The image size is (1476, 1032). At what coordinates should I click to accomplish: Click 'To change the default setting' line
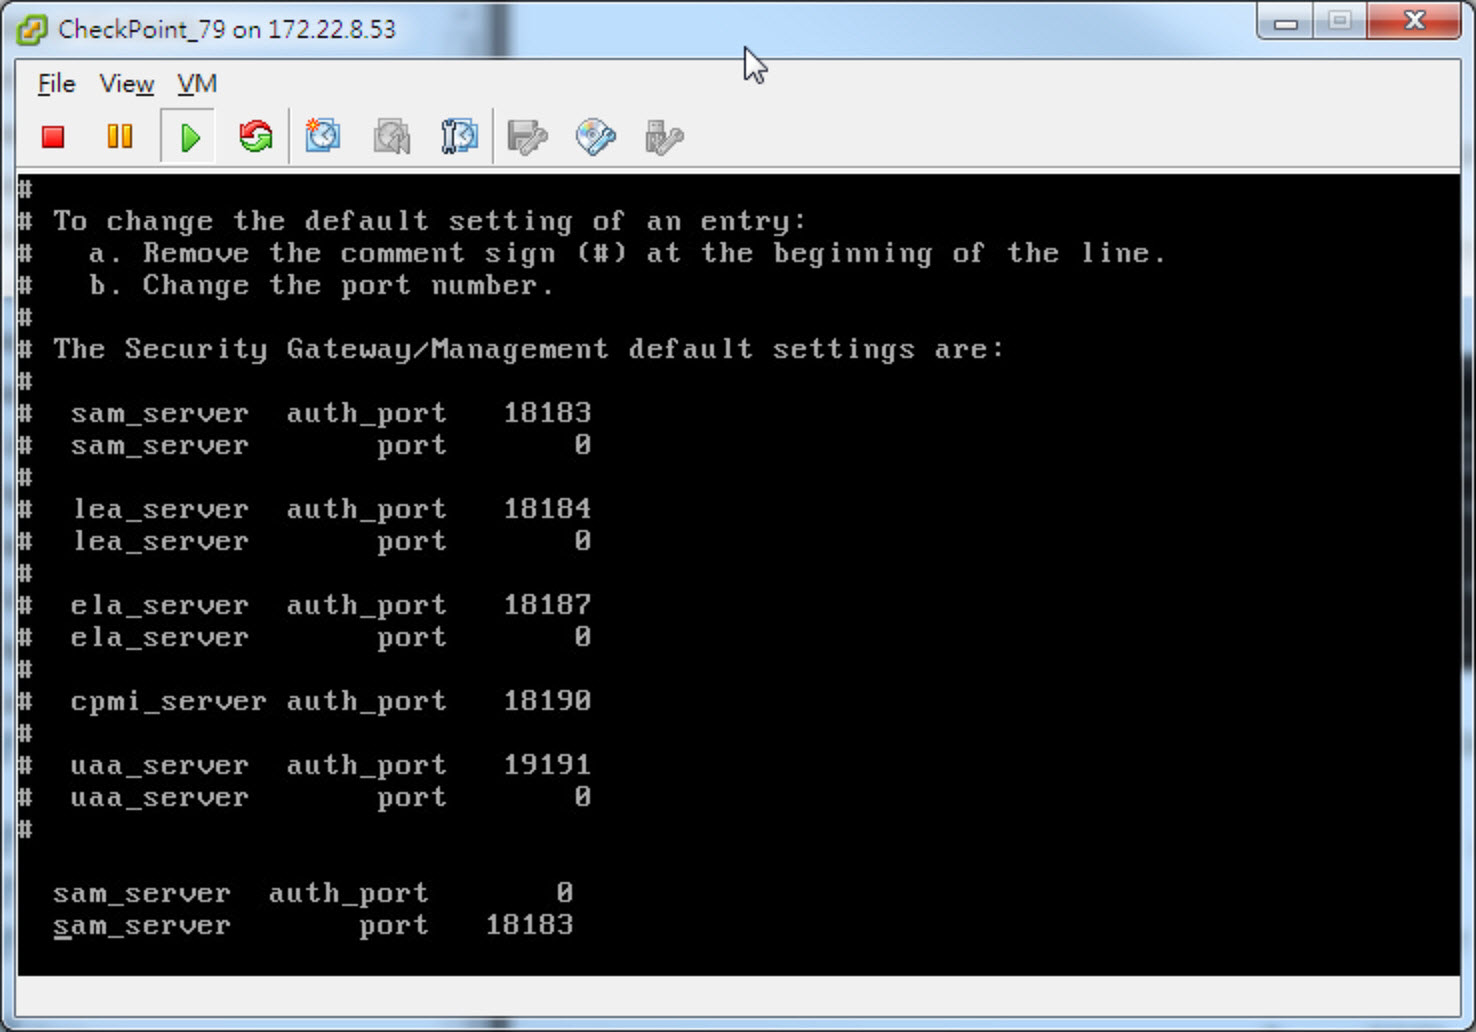[412, 221]
